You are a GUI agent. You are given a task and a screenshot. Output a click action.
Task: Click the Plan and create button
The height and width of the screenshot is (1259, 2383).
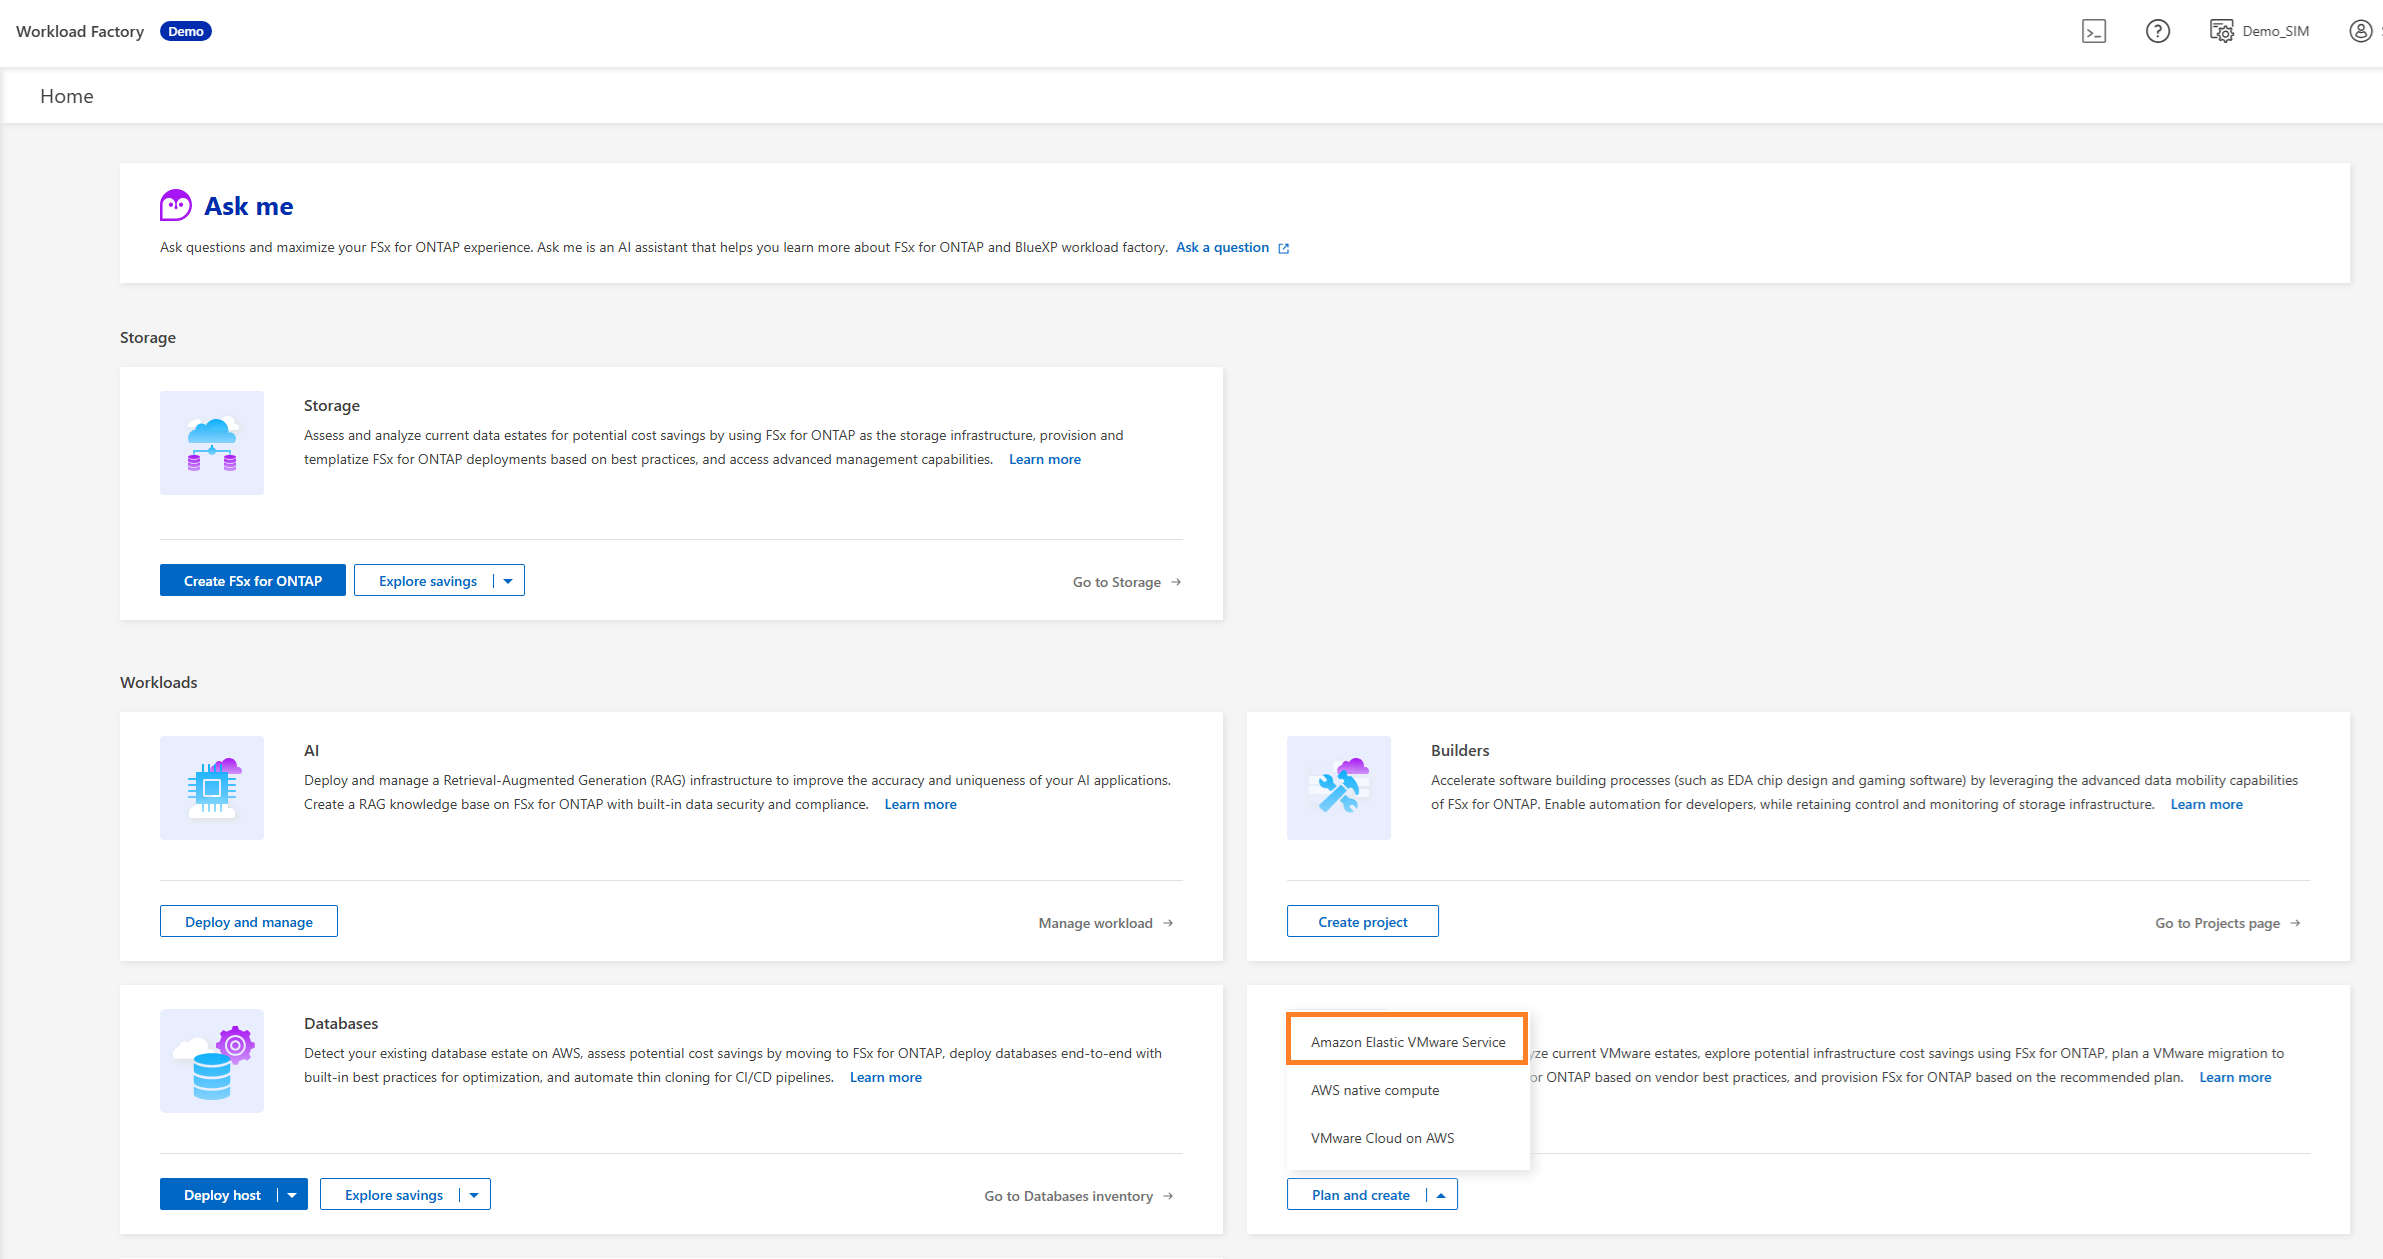tap(1360, 1195)
